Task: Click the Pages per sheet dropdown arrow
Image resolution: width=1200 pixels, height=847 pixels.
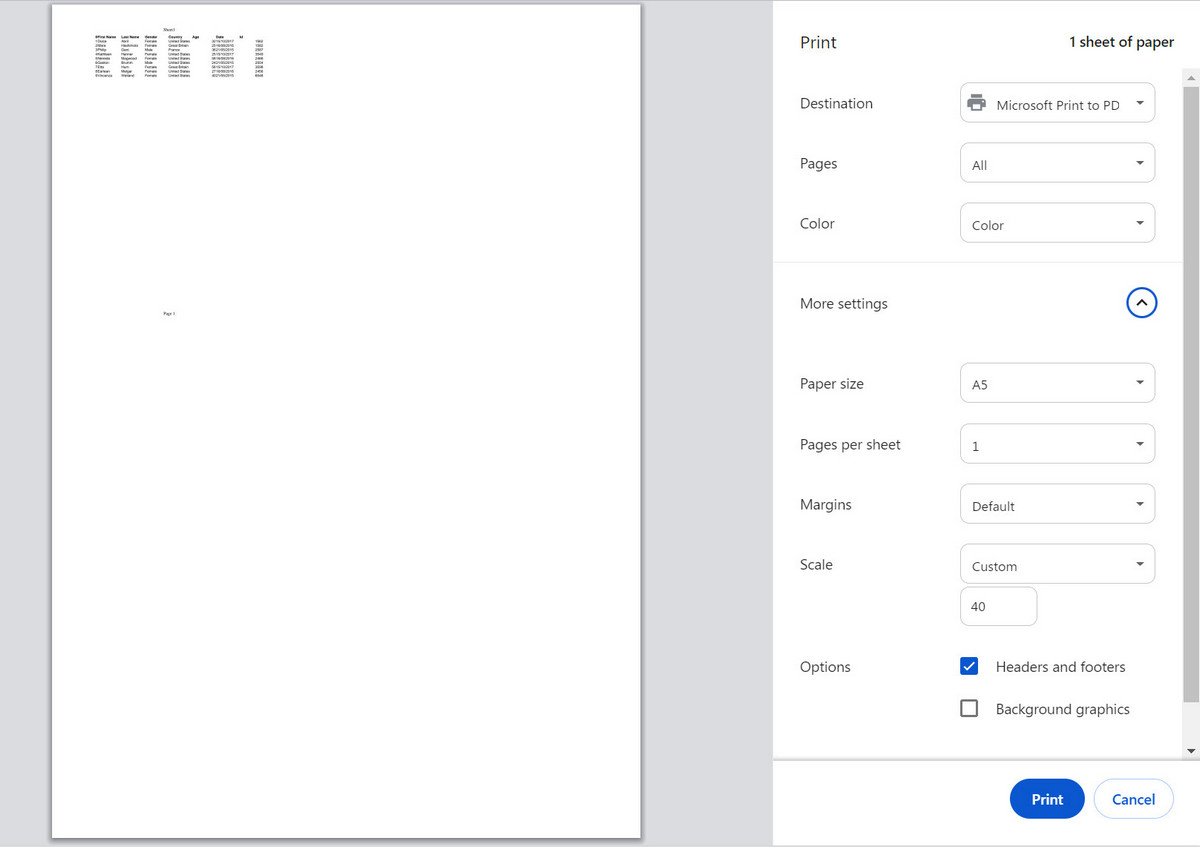Action: pos(1138,443)
